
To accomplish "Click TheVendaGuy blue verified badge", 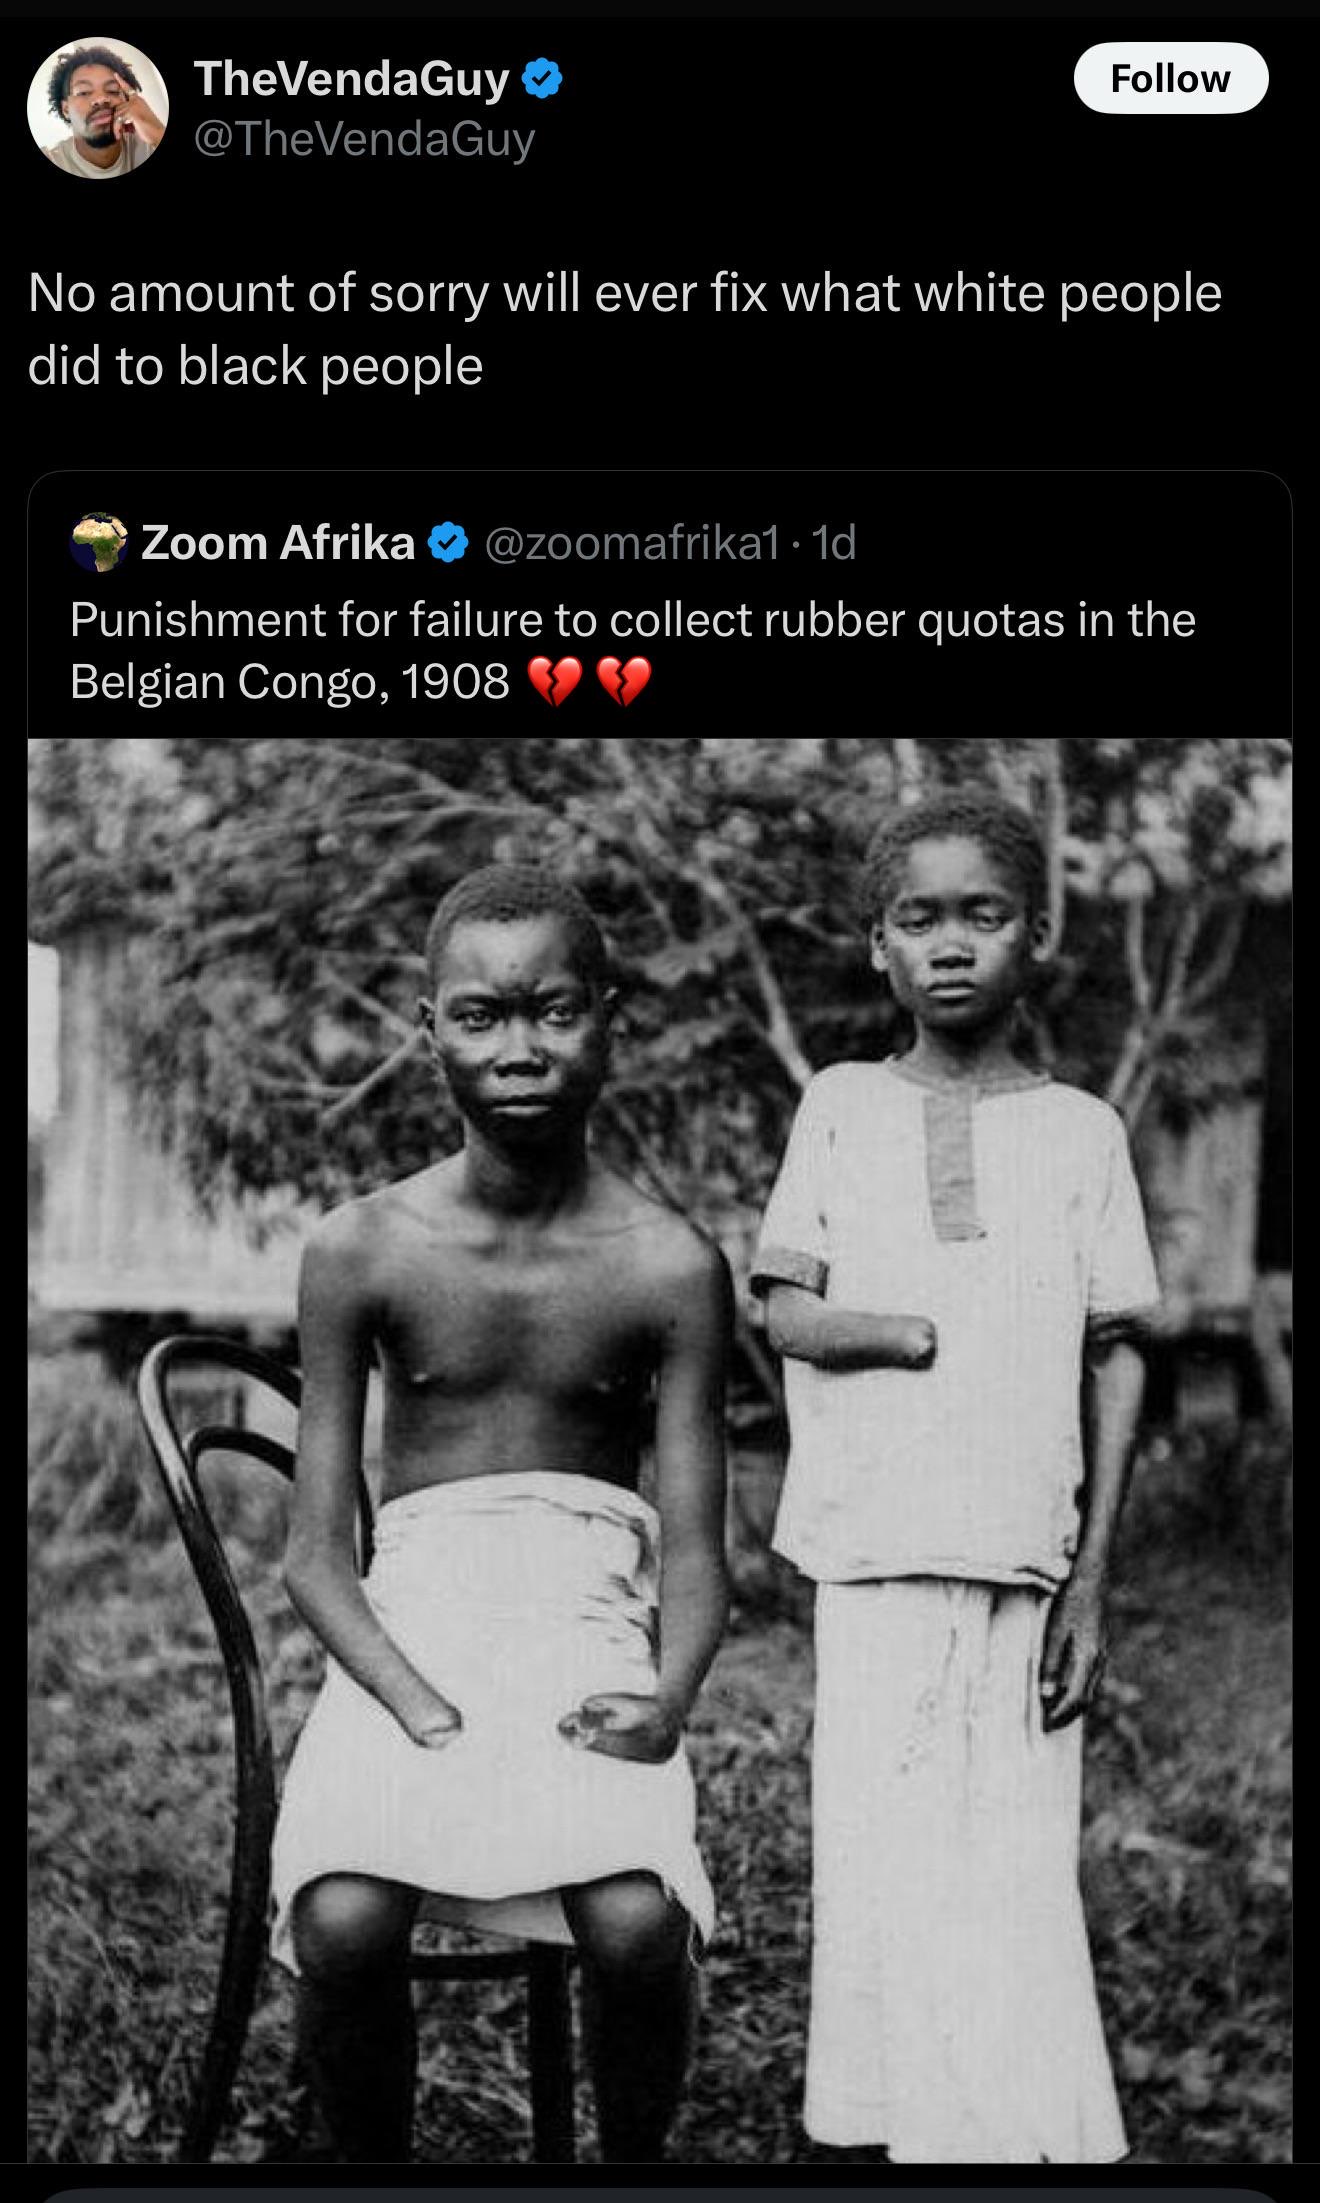I will pos(541,79).
